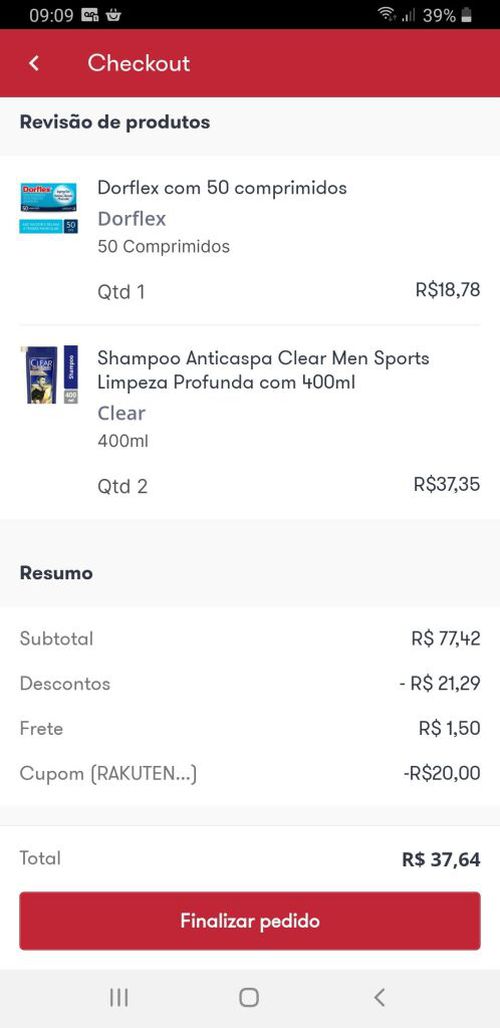Tap the Clear Men shampoo thumbnail
500x1028 pixels.
pyautogui.click(x=48, y=374)
